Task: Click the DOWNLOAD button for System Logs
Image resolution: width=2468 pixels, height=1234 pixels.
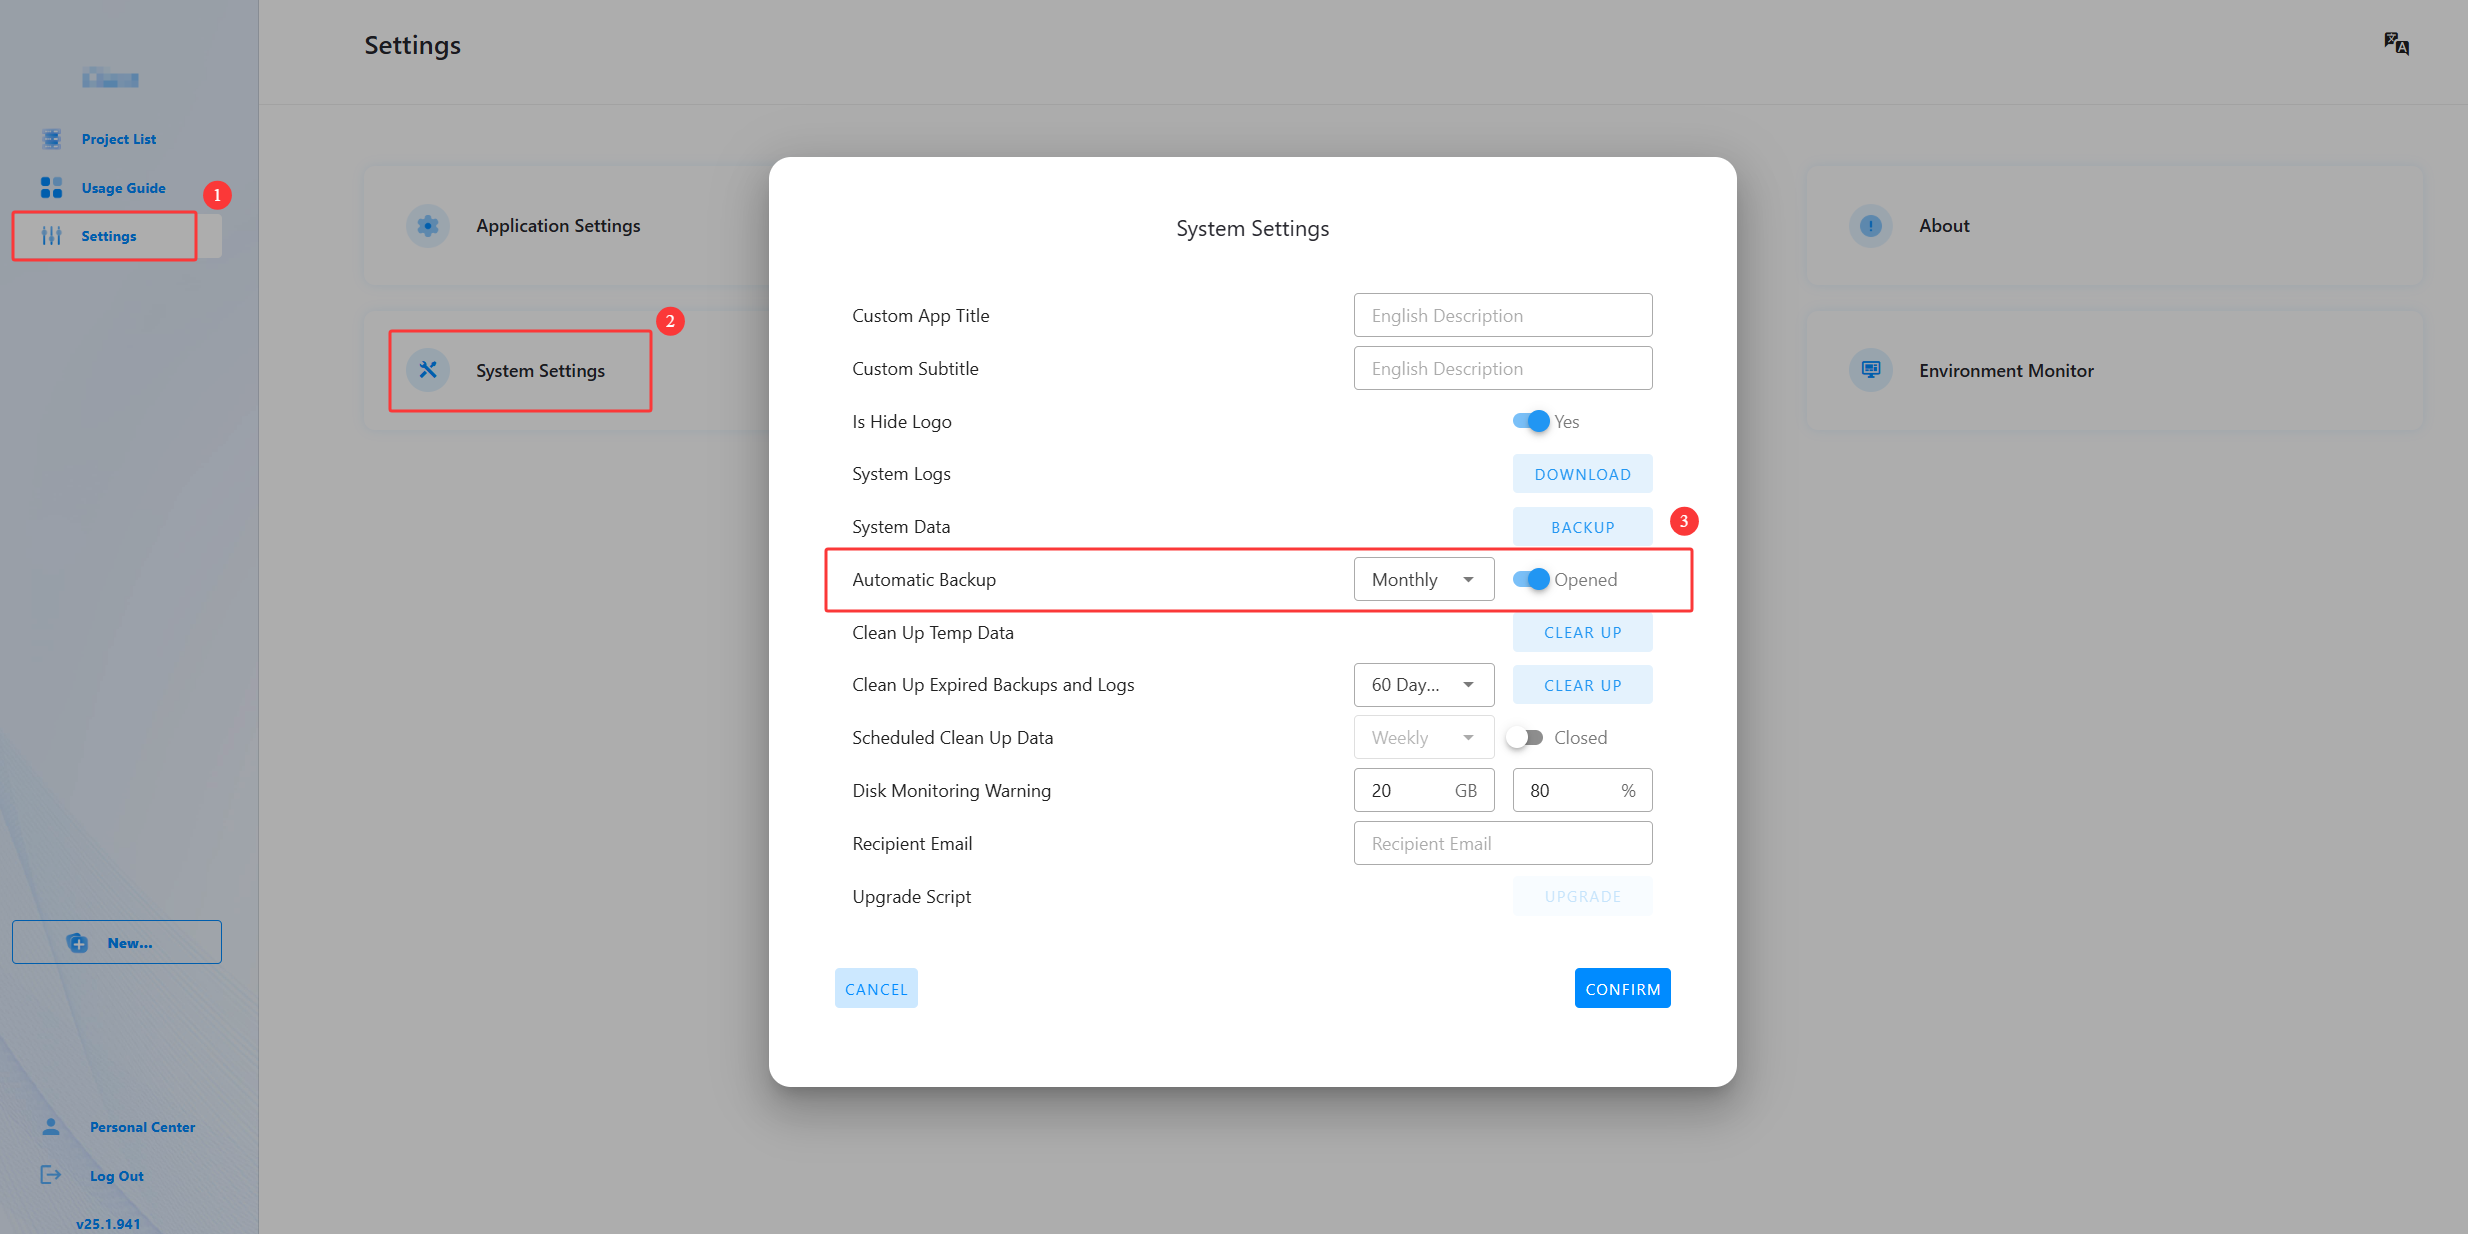Action: 1582,473
